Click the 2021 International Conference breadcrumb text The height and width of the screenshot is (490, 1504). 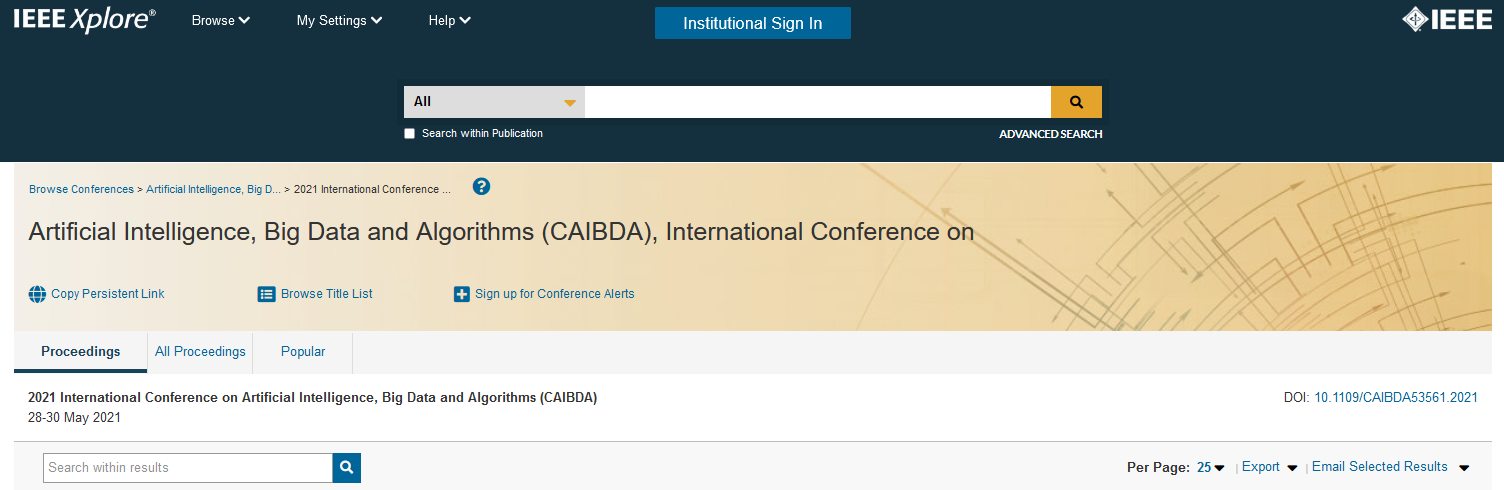pyautogui.click(x=373, y=189)
